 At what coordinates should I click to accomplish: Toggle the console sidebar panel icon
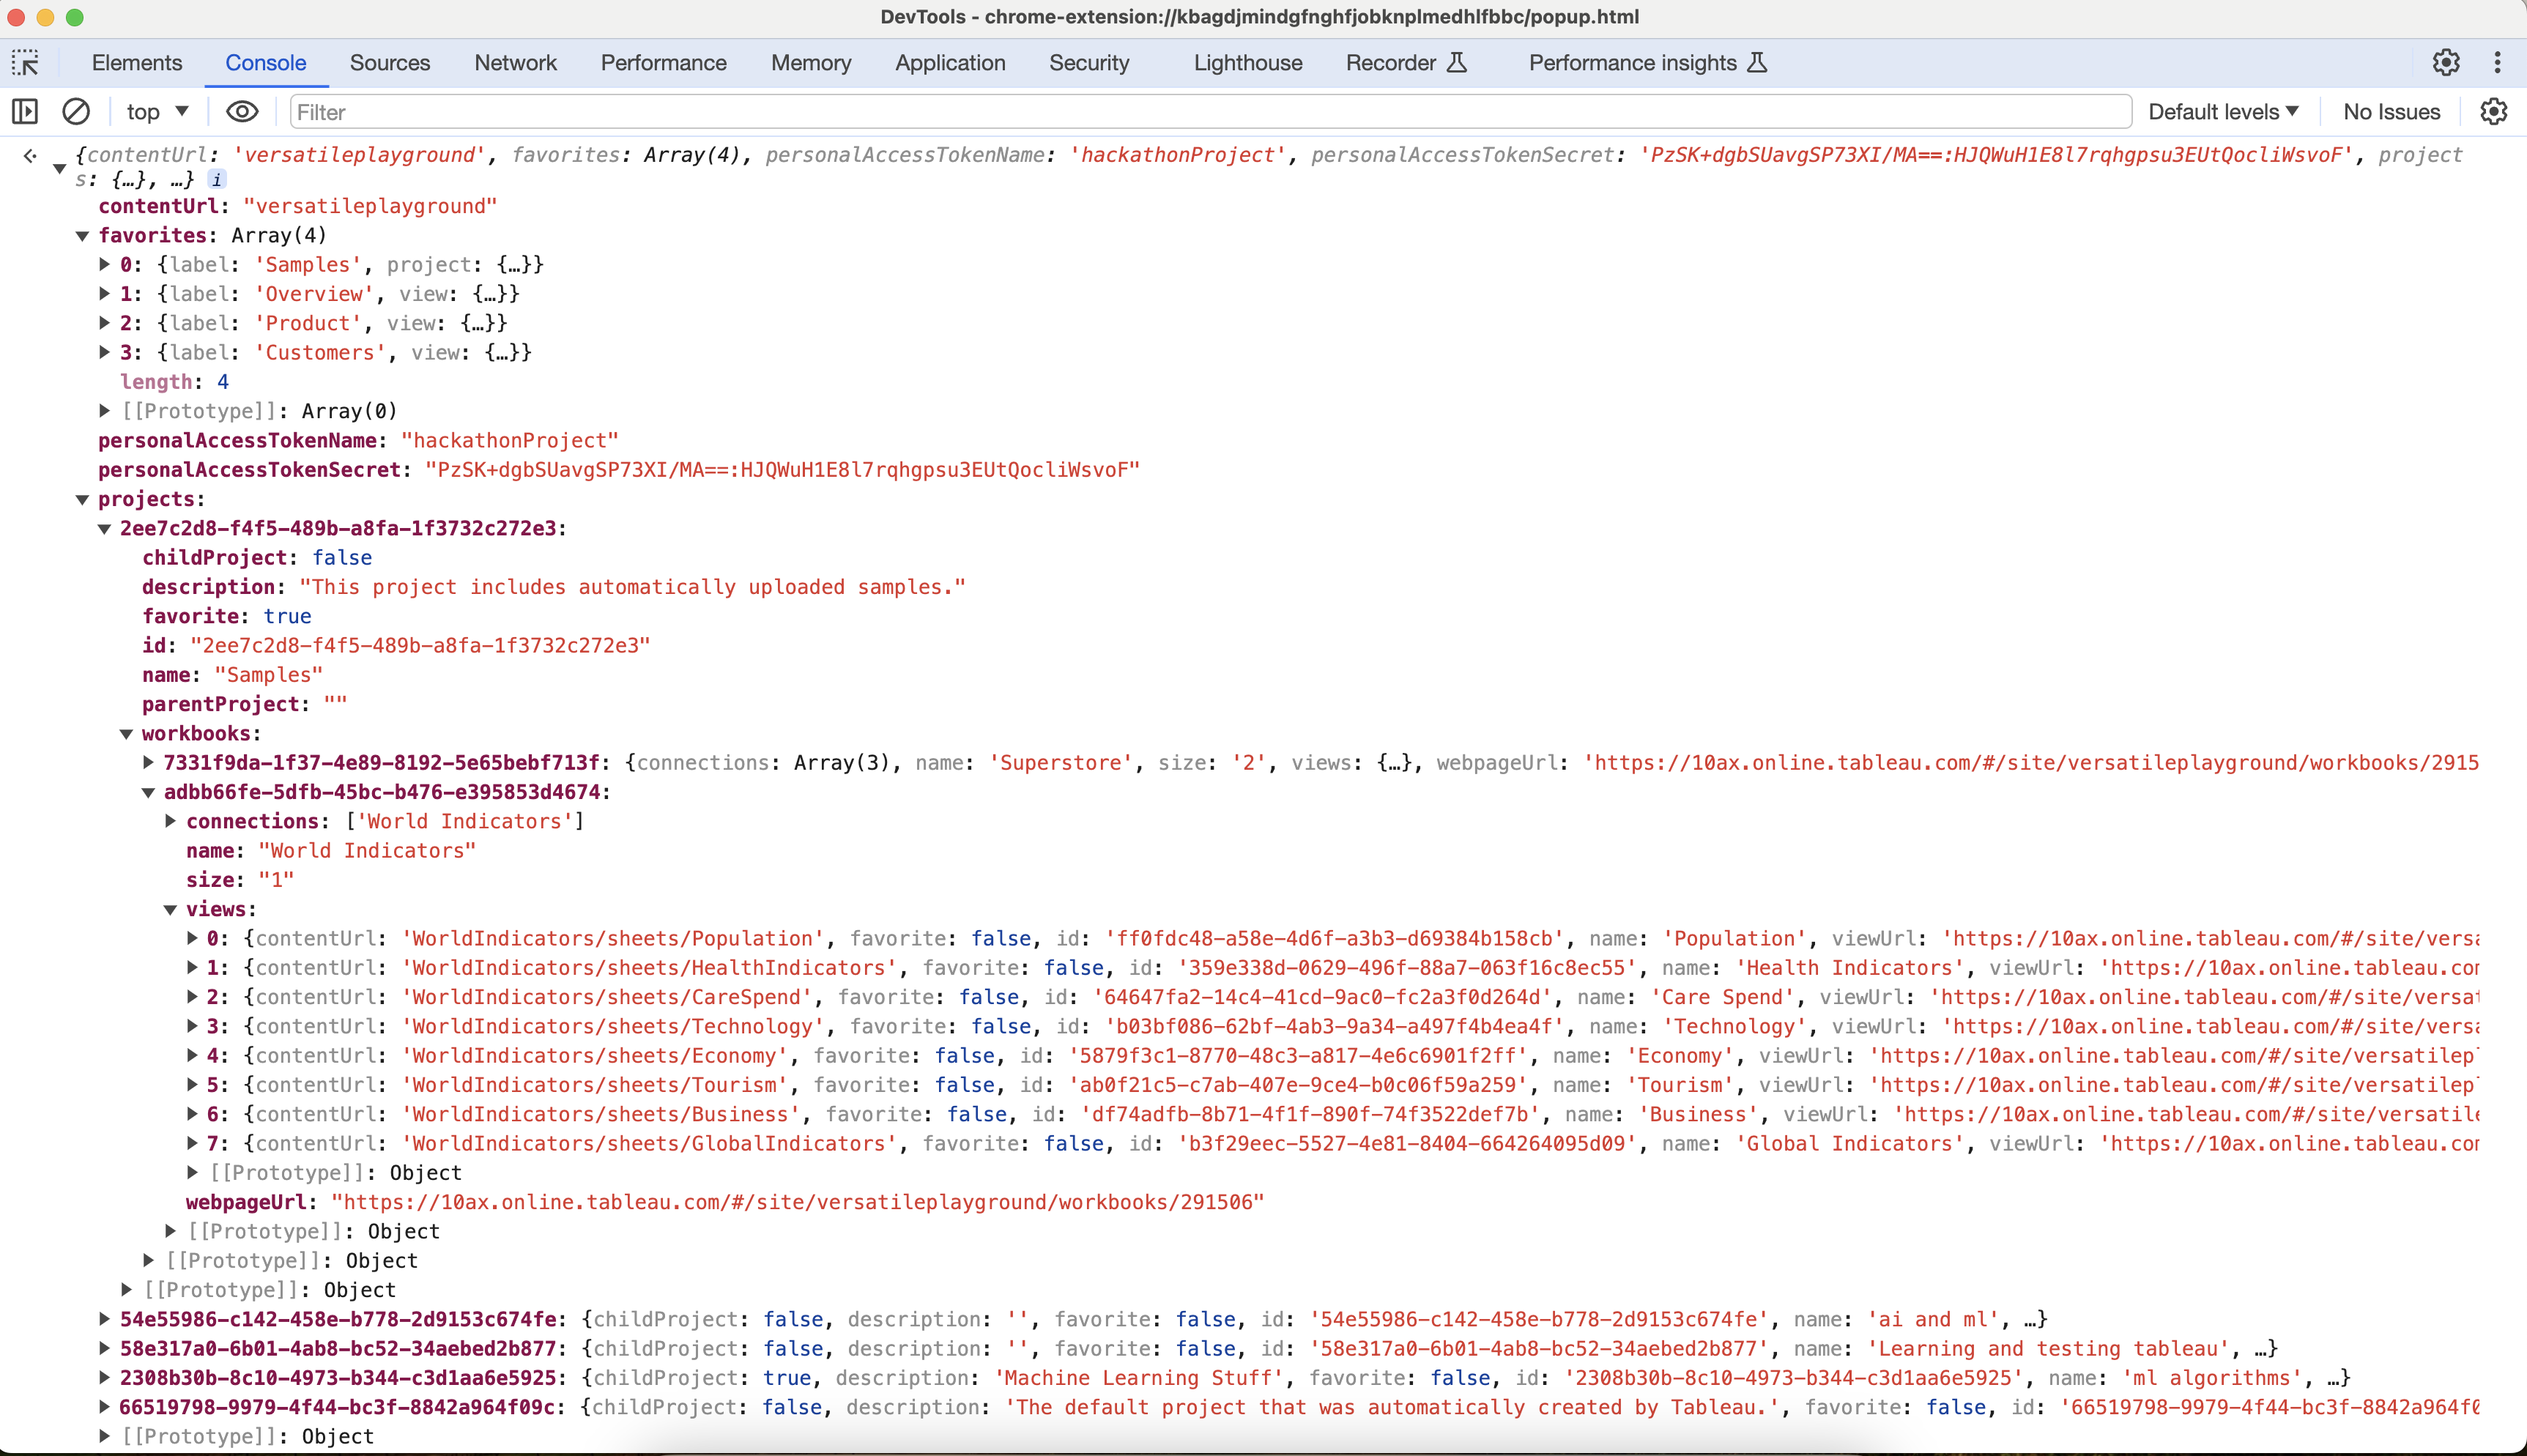25,111
